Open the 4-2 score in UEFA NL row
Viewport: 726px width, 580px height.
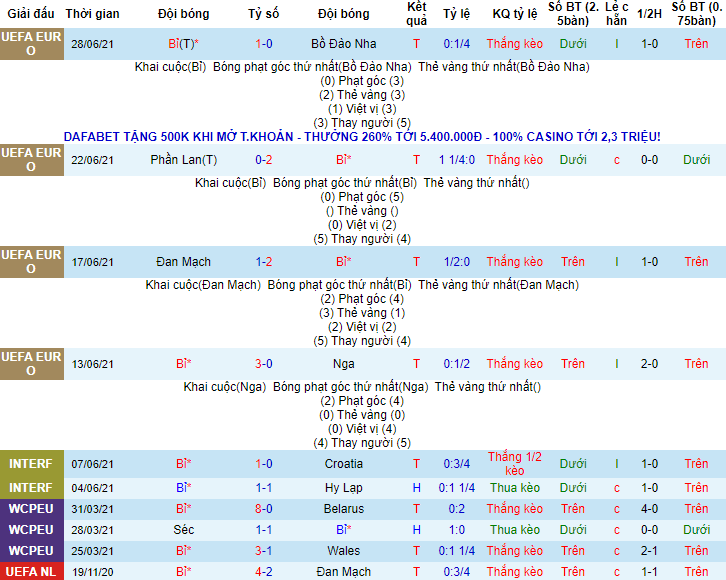[264, 572]
